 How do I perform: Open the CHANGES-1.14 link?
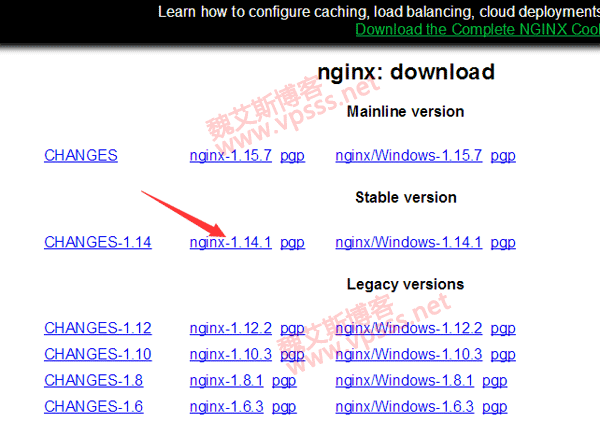point(97,242)
